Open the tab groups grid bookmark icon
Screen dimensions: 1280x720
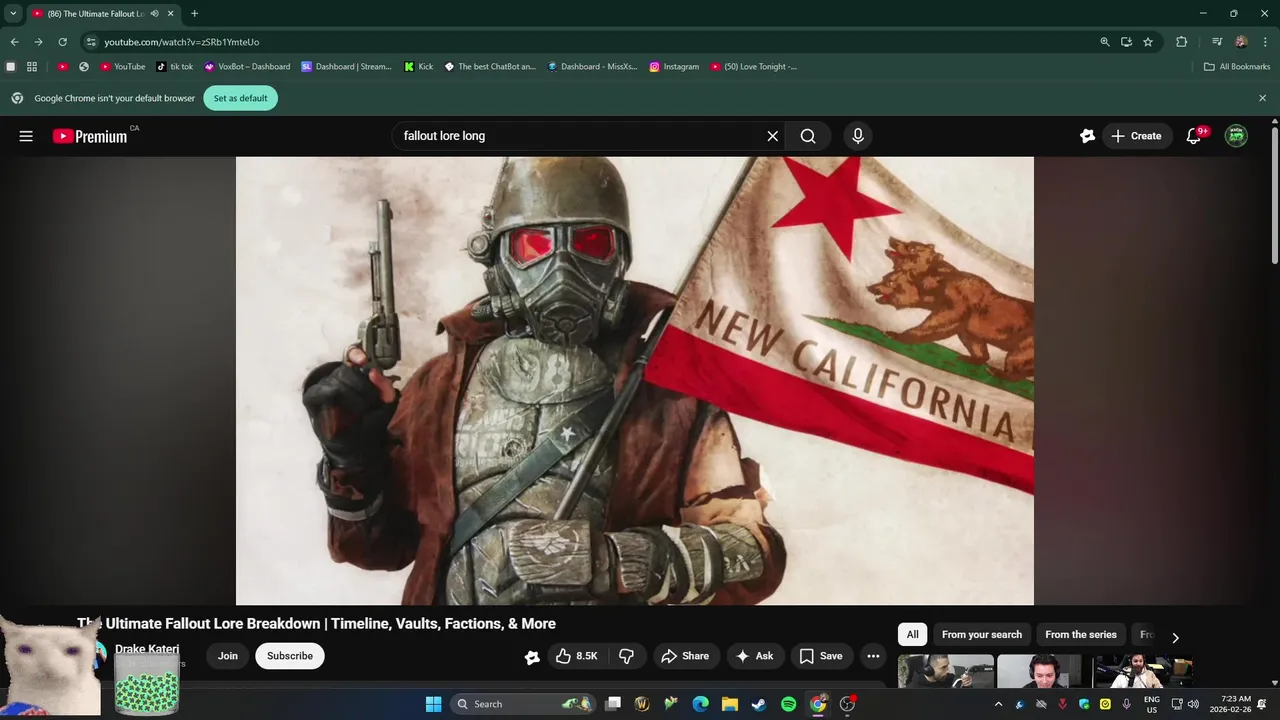[x=32, y=67]
